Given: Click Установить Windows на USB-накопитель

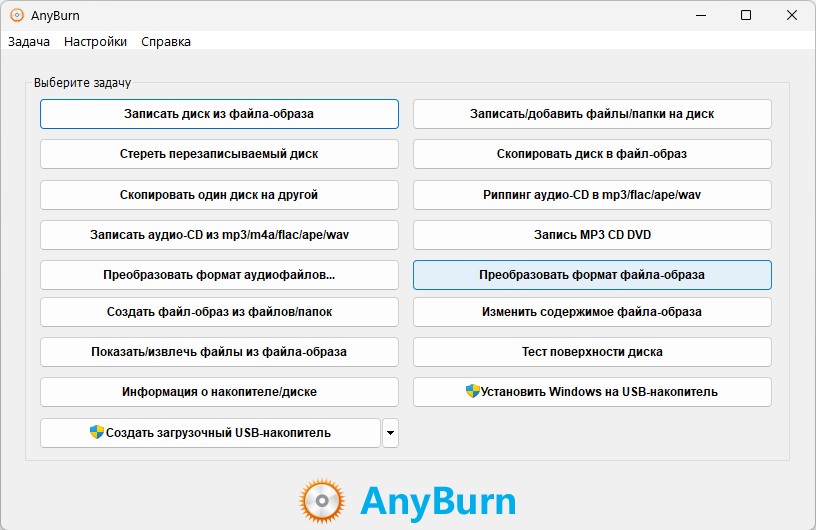Looking at the screenshot, I should click(x=592, y=392).
